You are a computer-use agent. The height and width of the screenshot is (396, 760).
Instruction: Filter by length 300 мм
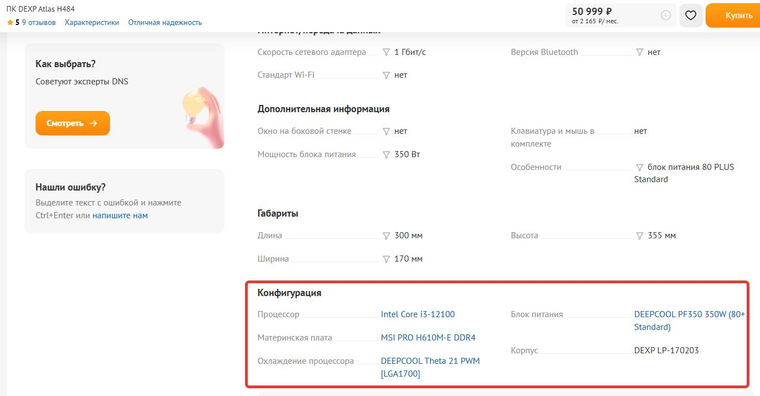pyautogui.click(x=386, y=236)
